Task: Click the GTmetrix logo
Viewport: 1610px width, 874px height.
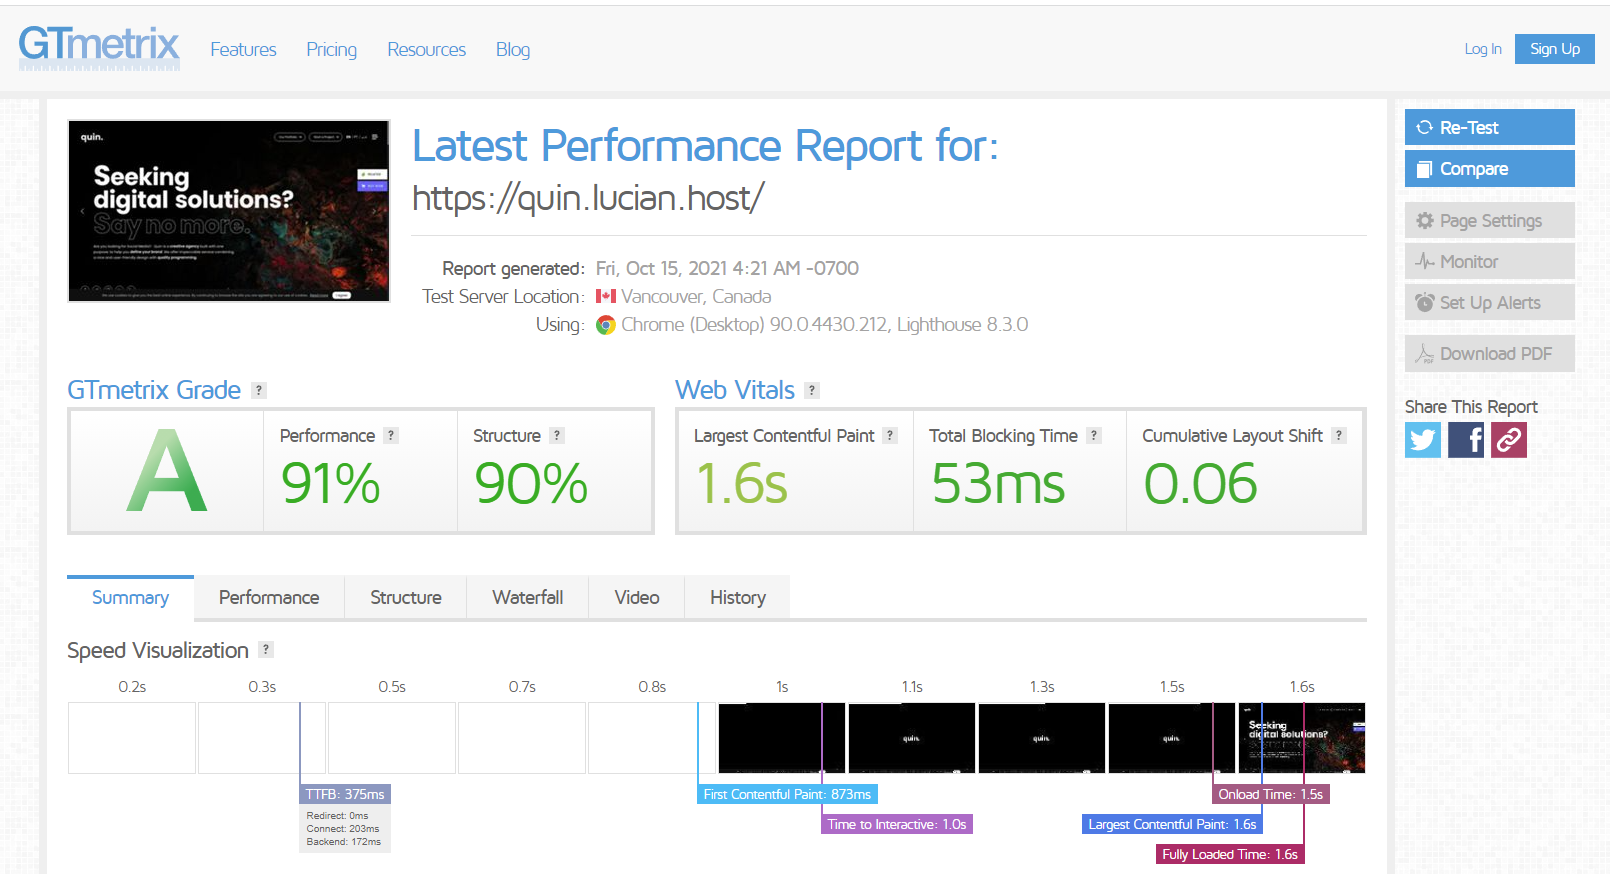Action: [x=99, y=47]
